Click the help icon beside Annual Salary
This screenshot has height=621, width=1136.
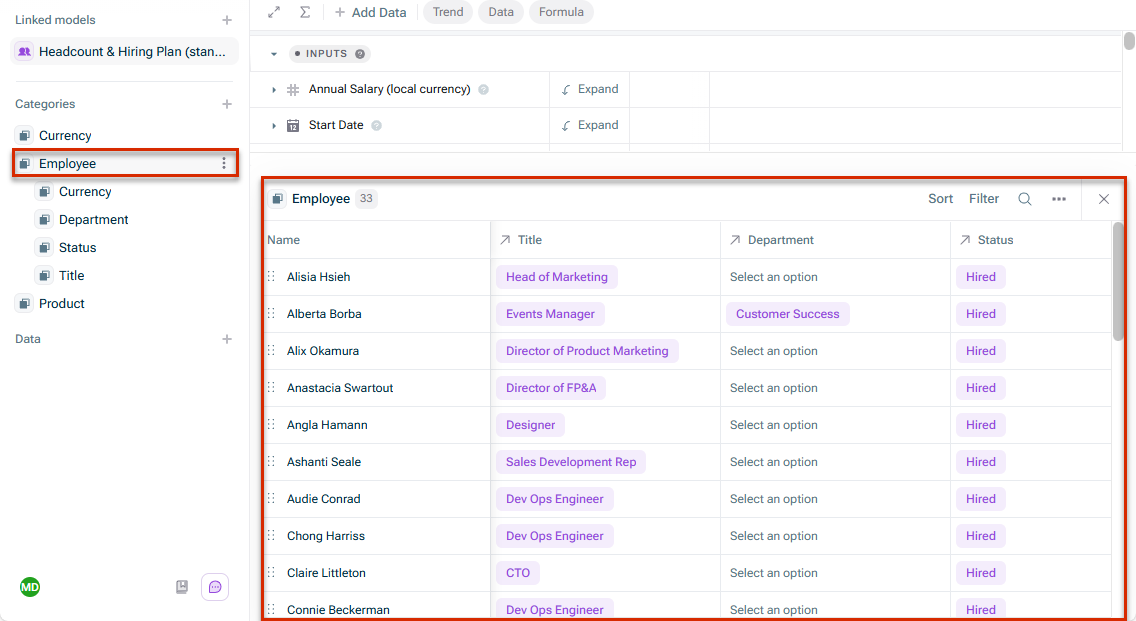483,89
